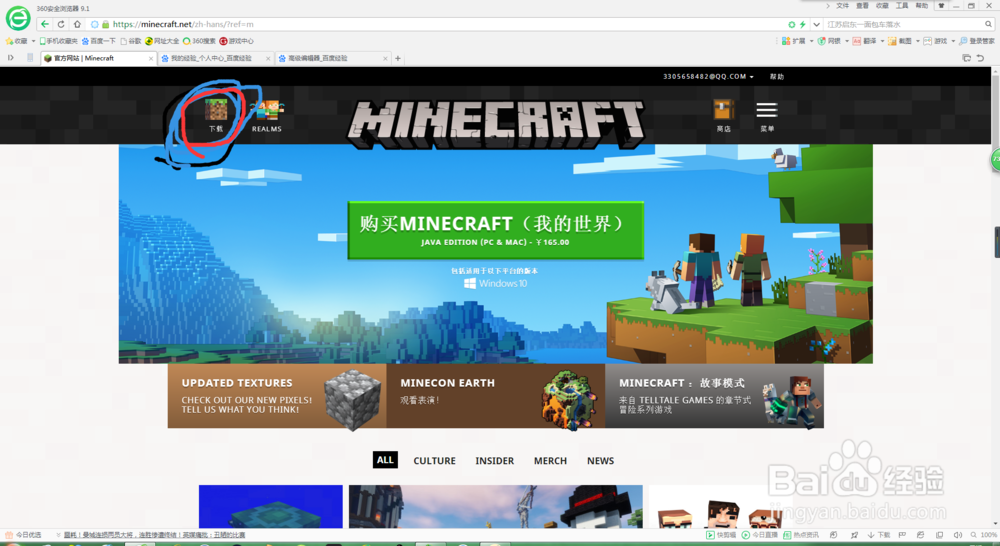Image resolution: width=1000 pixels, height=546 pixels.
Task: Open the store chest icon
Action: tap(724, 110)
